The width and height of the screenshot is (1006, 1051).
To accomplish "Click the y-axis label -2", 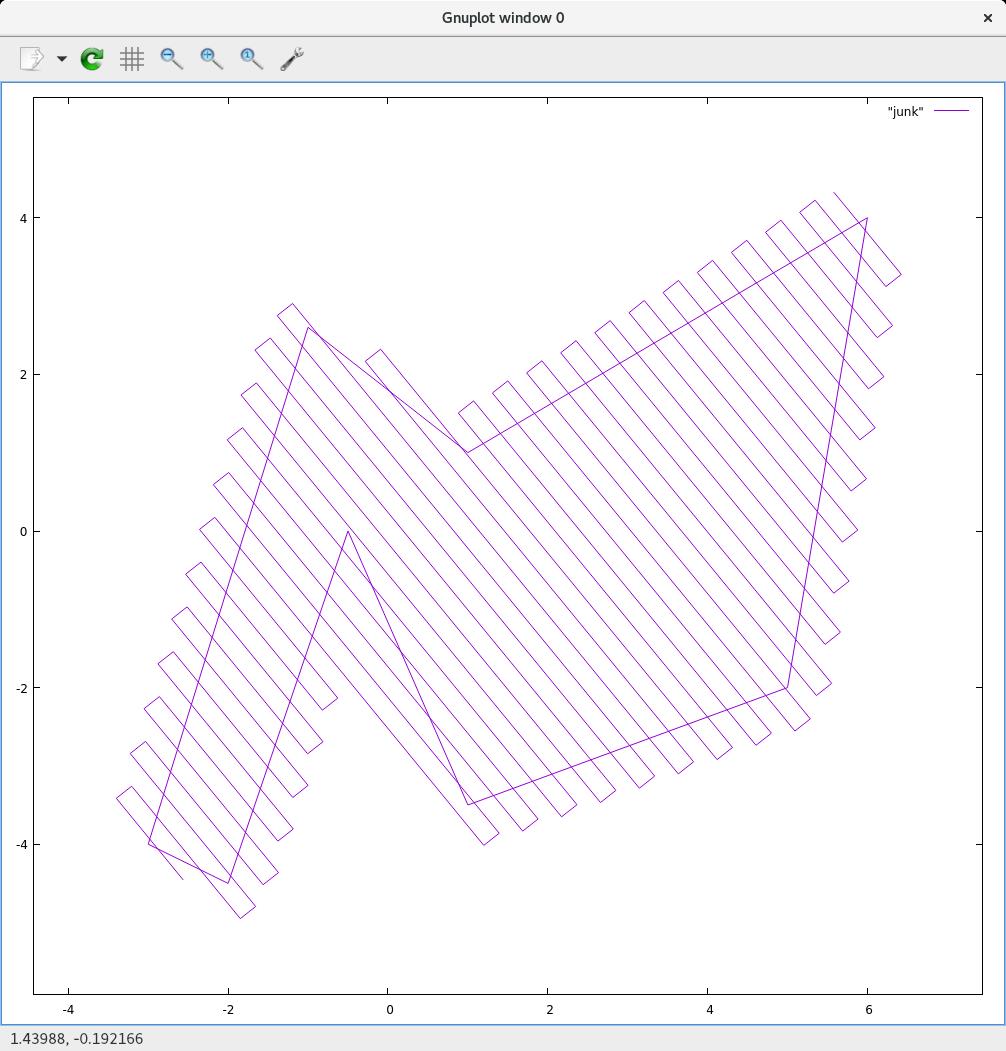I will [x=22, y=688].
